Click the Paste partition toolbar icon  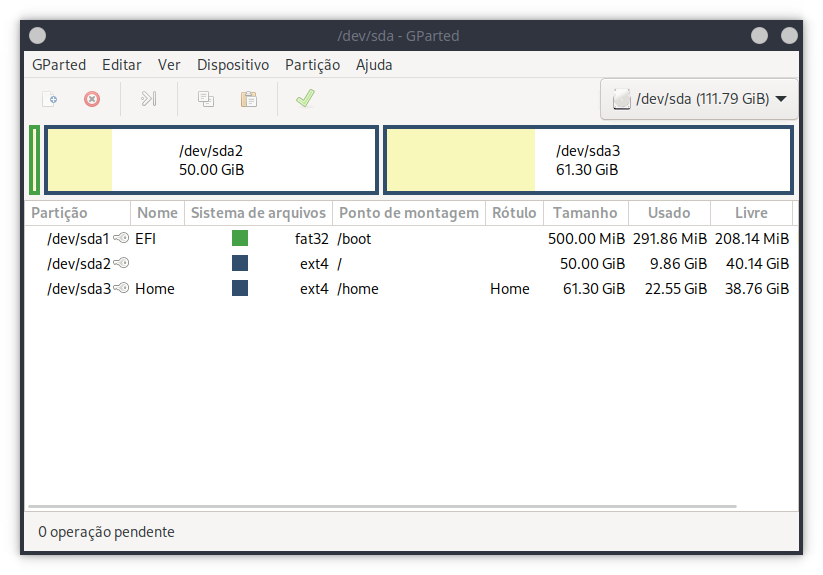[249, 99]
